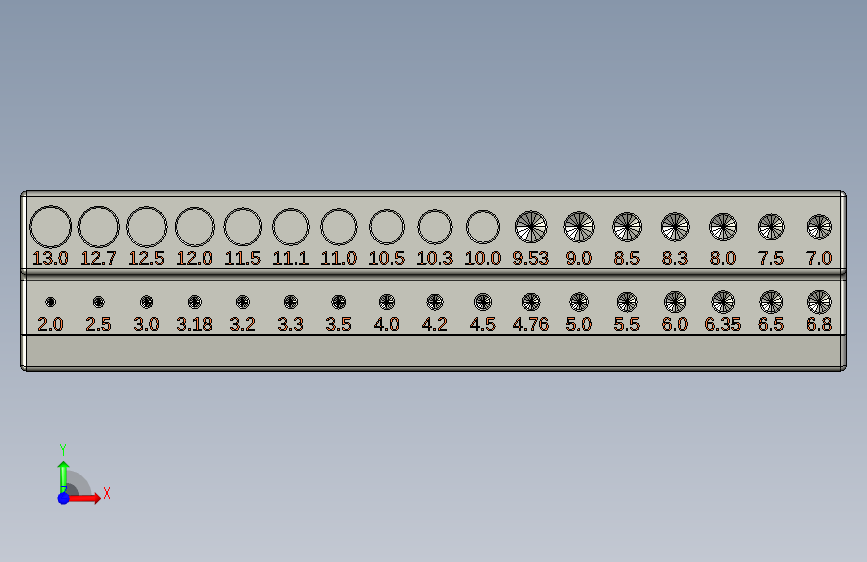Click the engraved text 8.0
The width and height of the screenshot is (867, 562).
[x=723, y=258]
